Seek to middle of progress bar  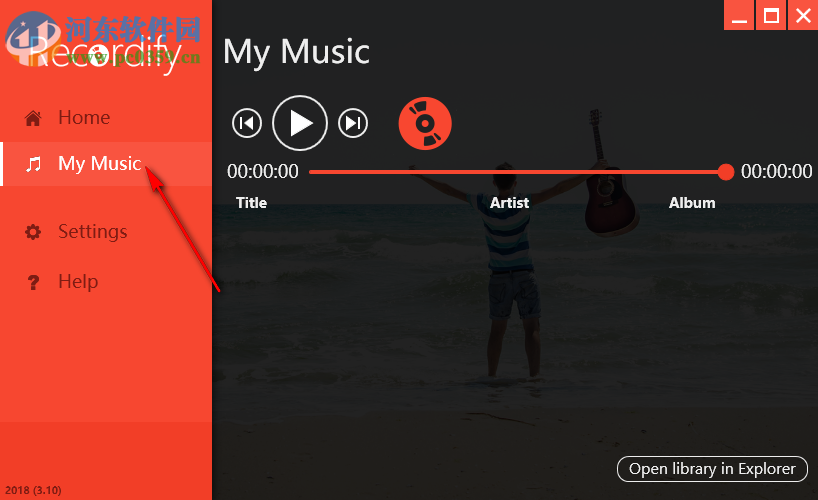pos(518,172)
